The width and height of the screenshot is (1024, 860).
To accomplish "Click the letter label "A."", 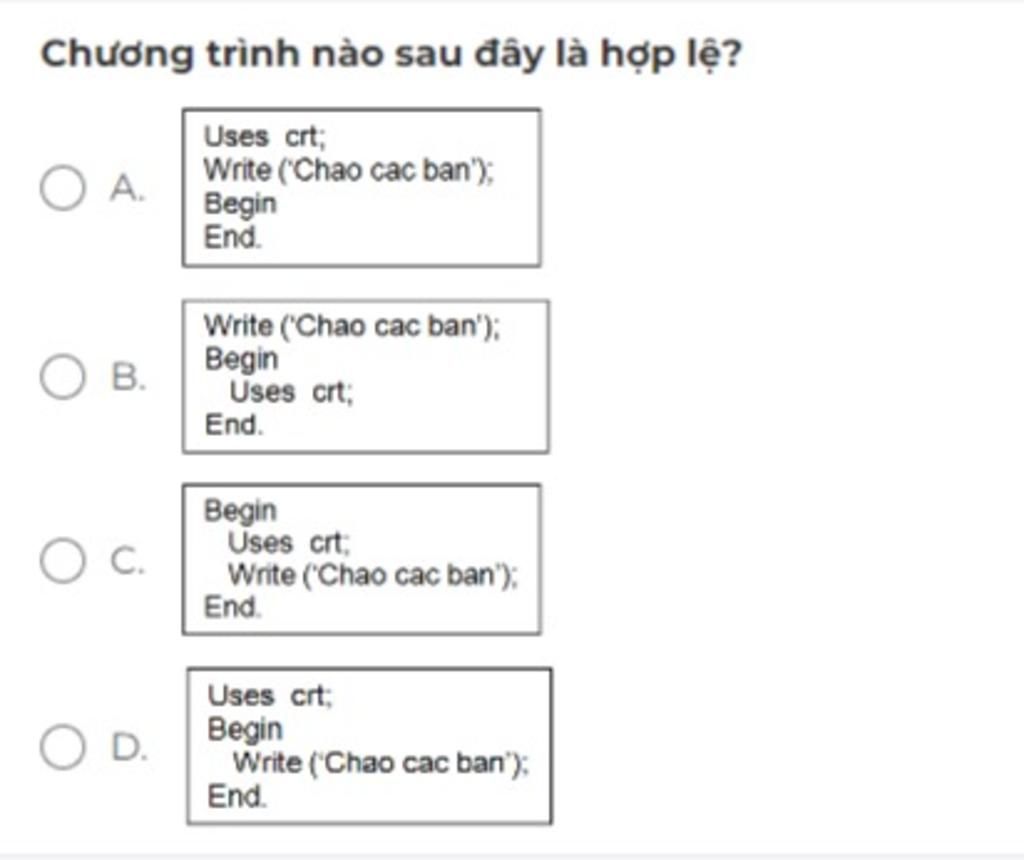I will tap(127, 188).
